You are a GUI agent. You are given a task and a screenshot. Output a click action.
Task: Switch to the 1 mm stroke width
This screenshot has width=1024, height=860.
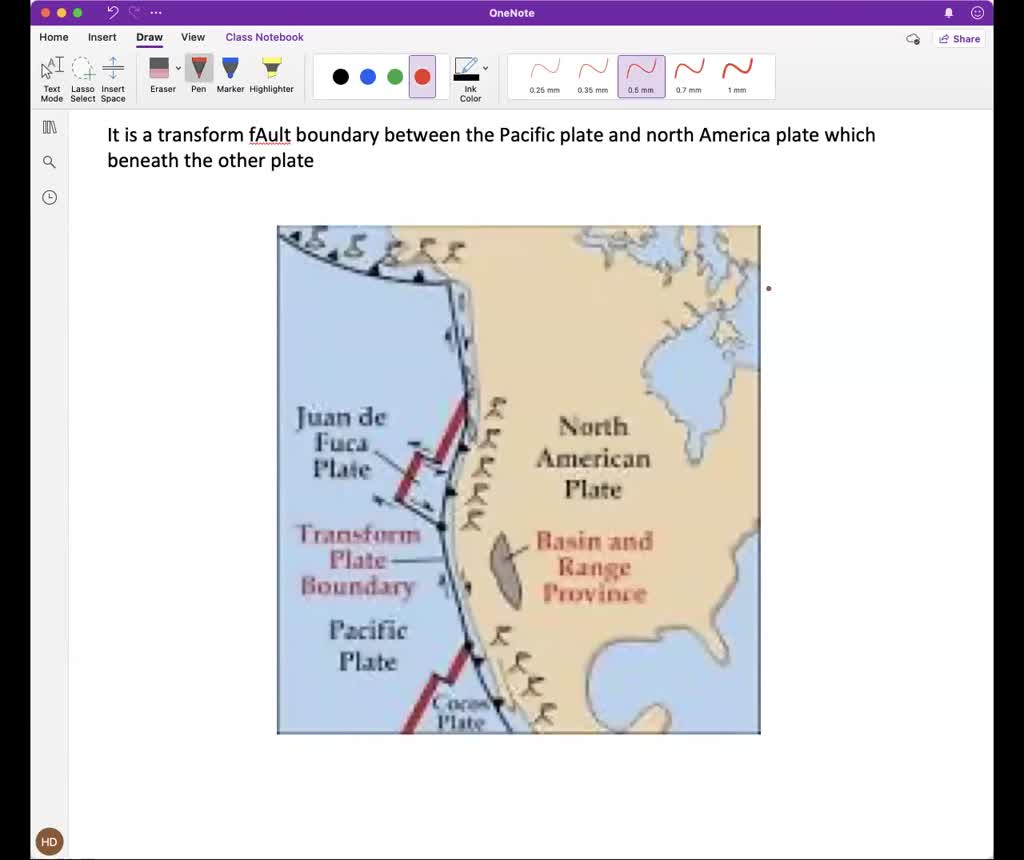pos(737,76)
